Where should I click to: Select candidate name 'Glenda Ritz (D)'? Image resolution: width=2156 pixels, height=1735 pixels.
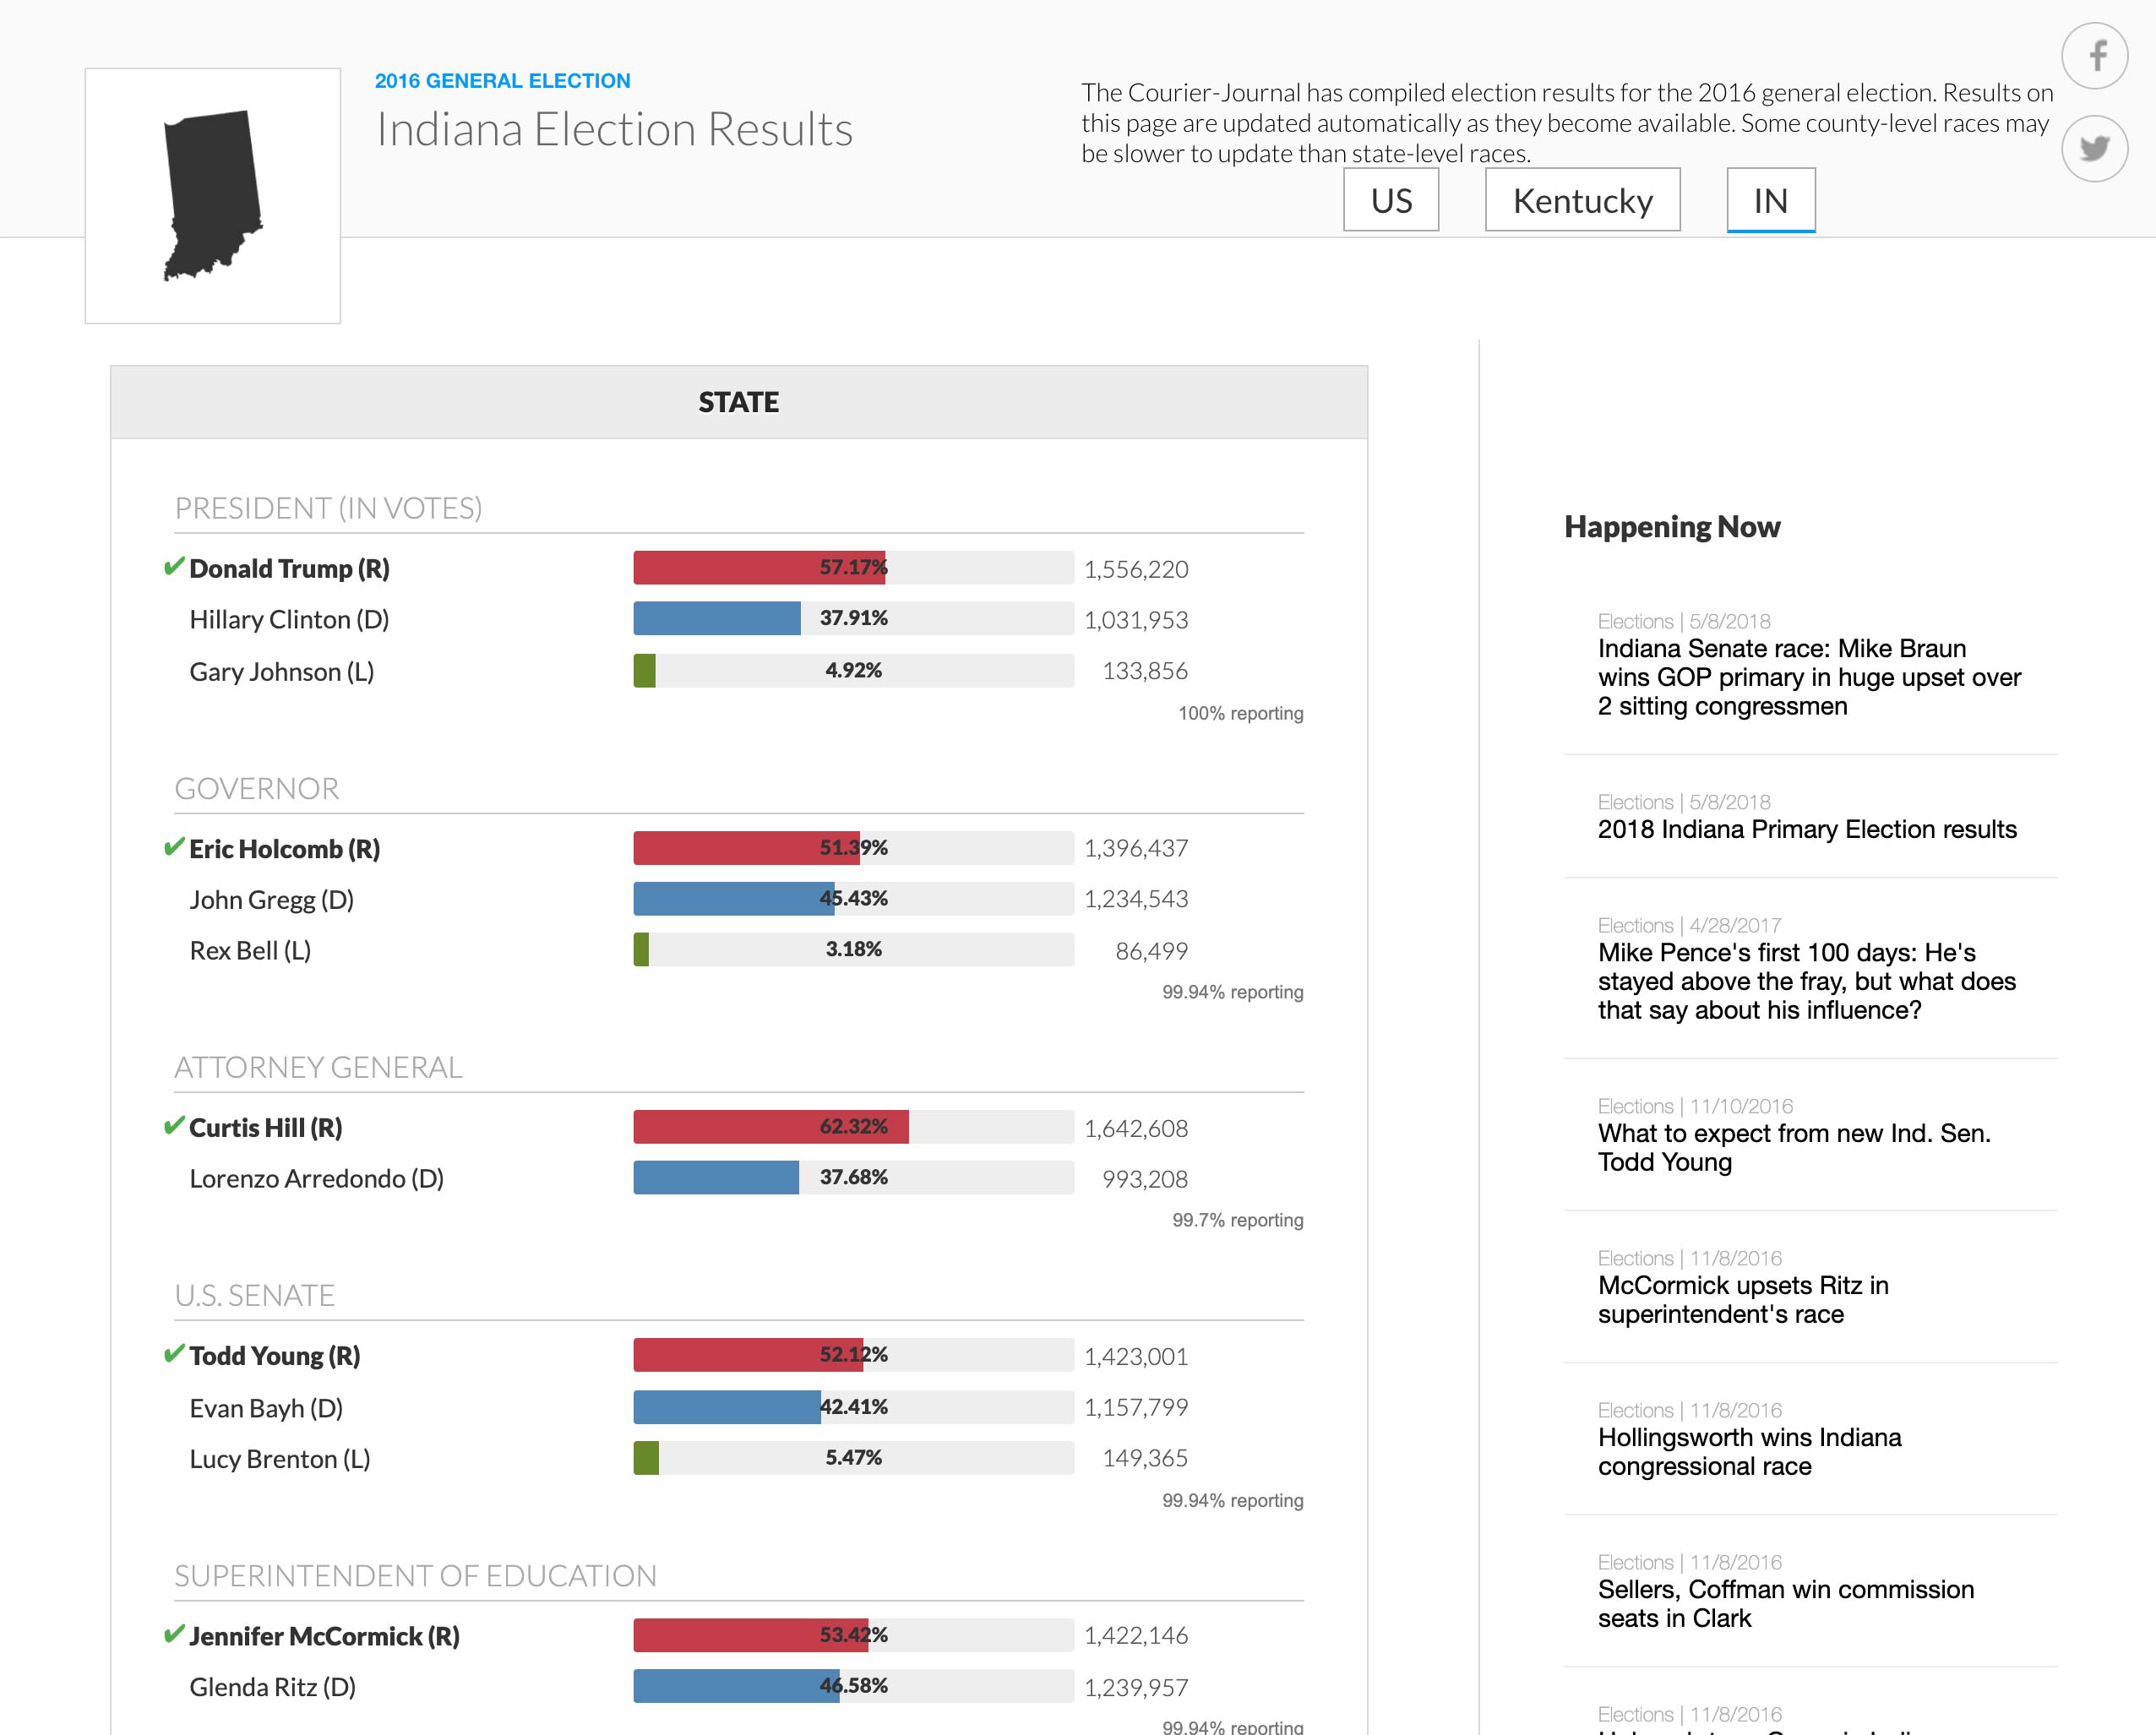[273, 1687]
